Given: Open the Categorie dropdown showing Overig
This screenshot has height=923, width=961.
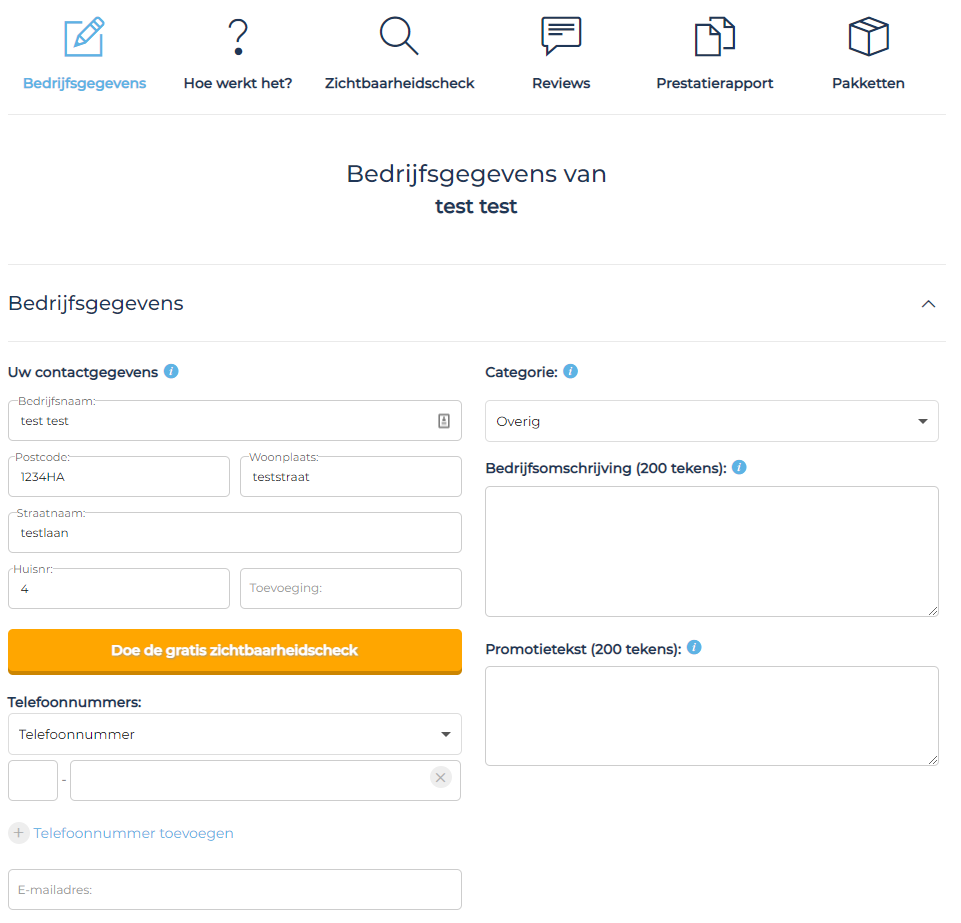Looking at the screenshot, I should [712, 421].
